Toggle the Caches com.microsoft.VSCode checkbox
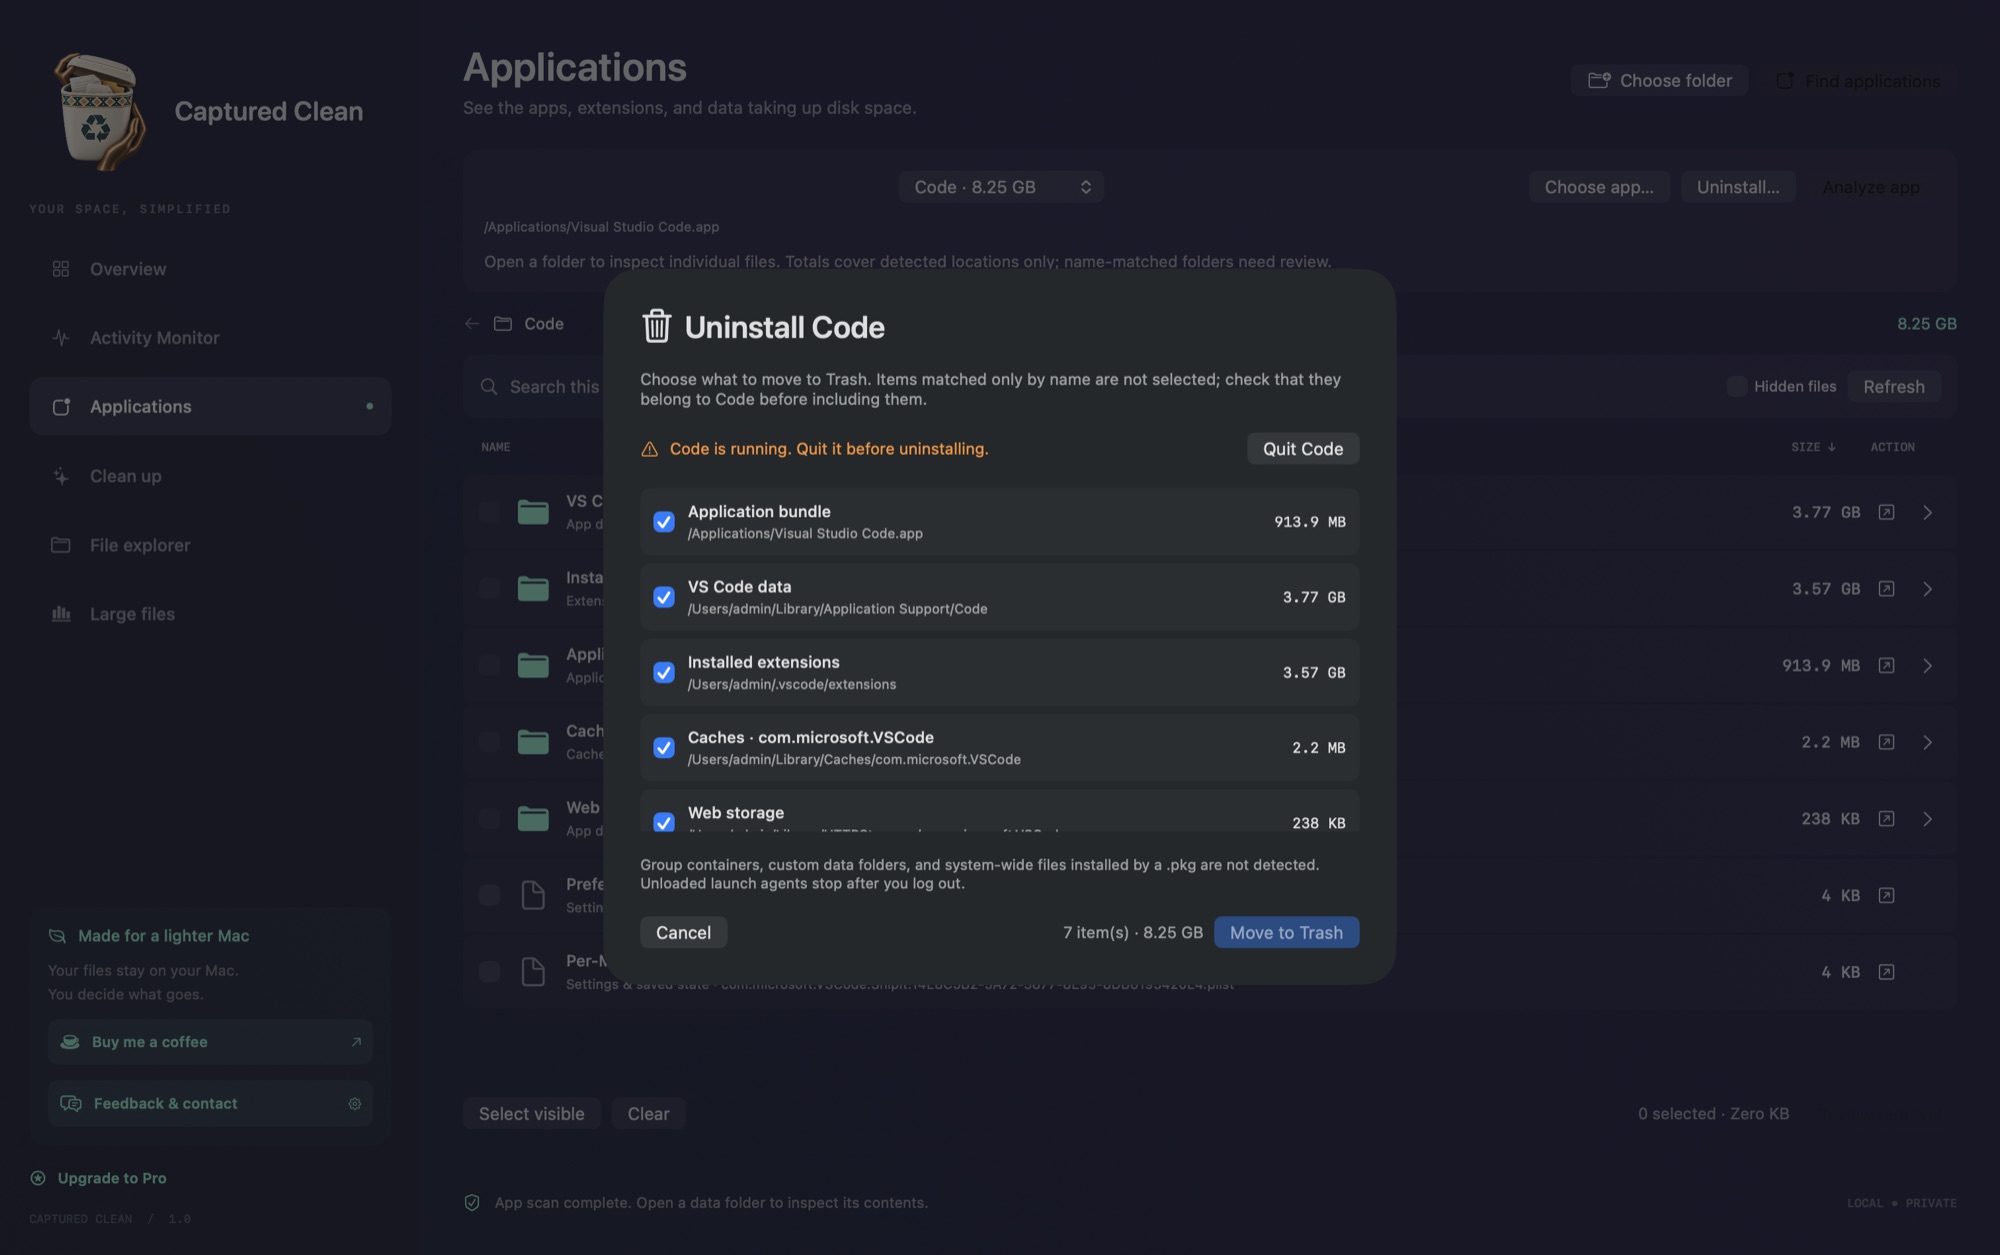The image size is (2000, 1255). pos(664,748)
